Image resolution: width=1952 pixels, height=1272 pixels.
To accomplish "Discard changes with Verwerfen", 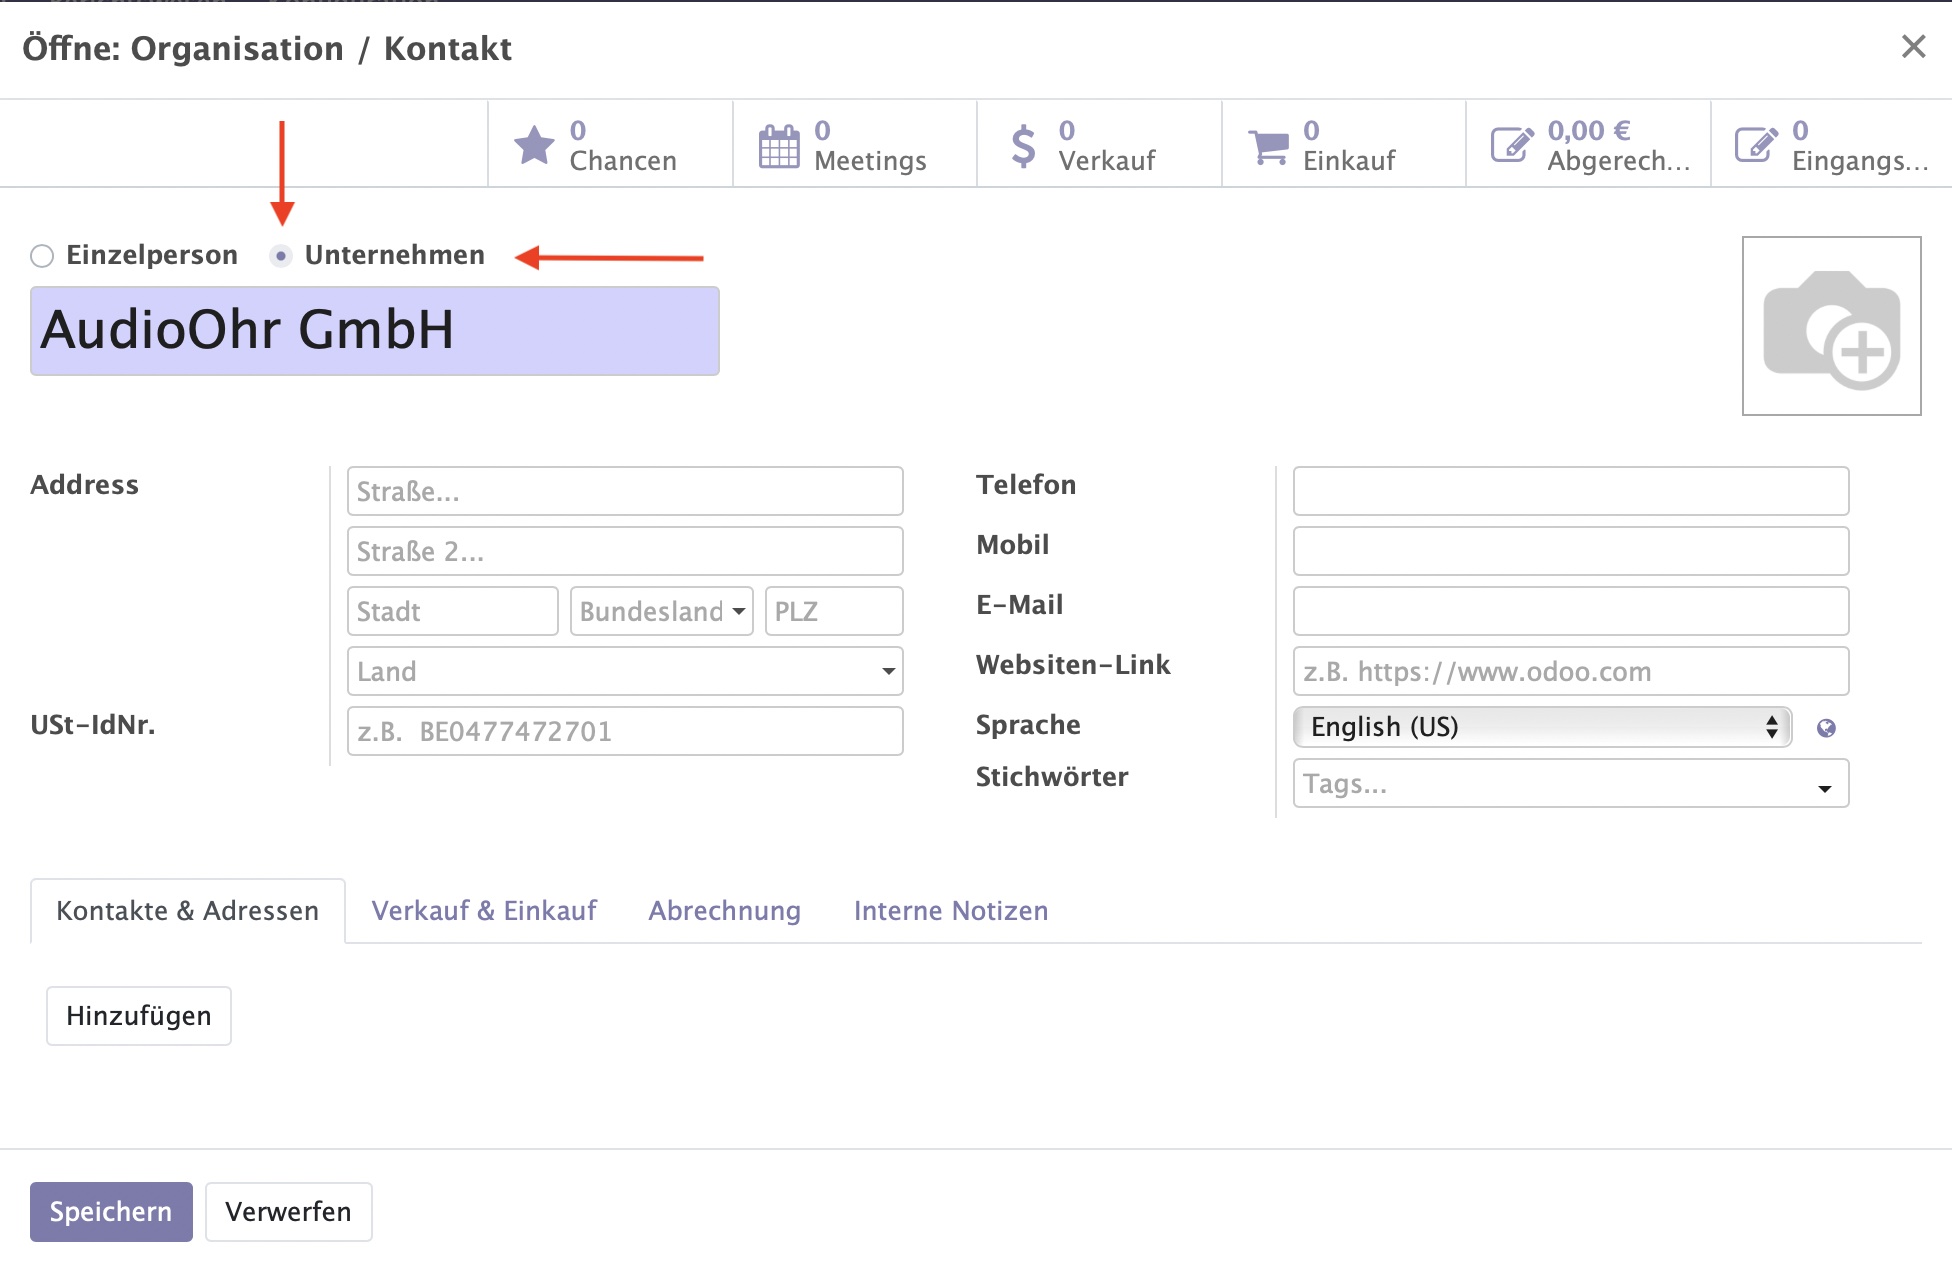I will pyautogui.click(x=289, y=1212).
